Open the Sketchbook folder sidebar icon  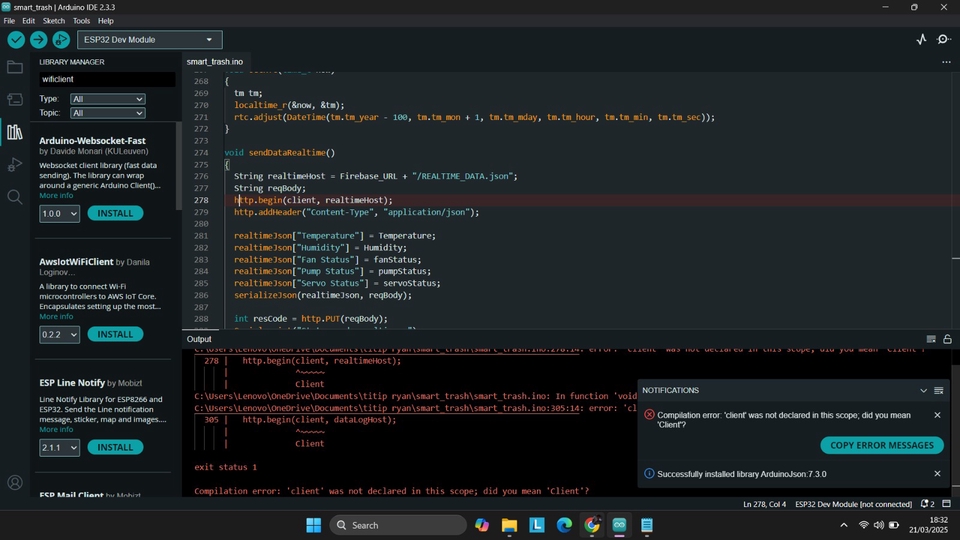coord(15,67)
